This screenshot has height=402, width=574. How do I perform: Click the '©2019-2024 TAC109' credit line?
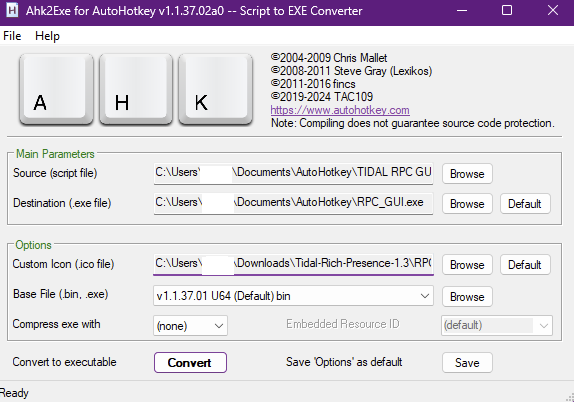322,97
